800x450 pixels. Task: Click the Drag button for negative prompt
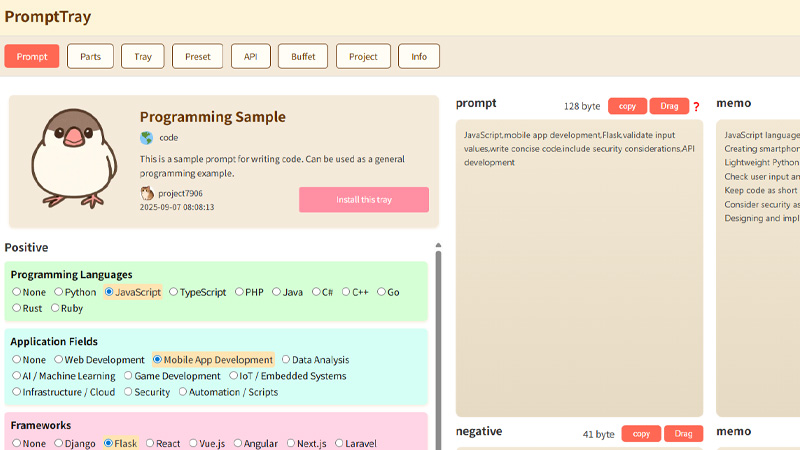click(683, 434)
